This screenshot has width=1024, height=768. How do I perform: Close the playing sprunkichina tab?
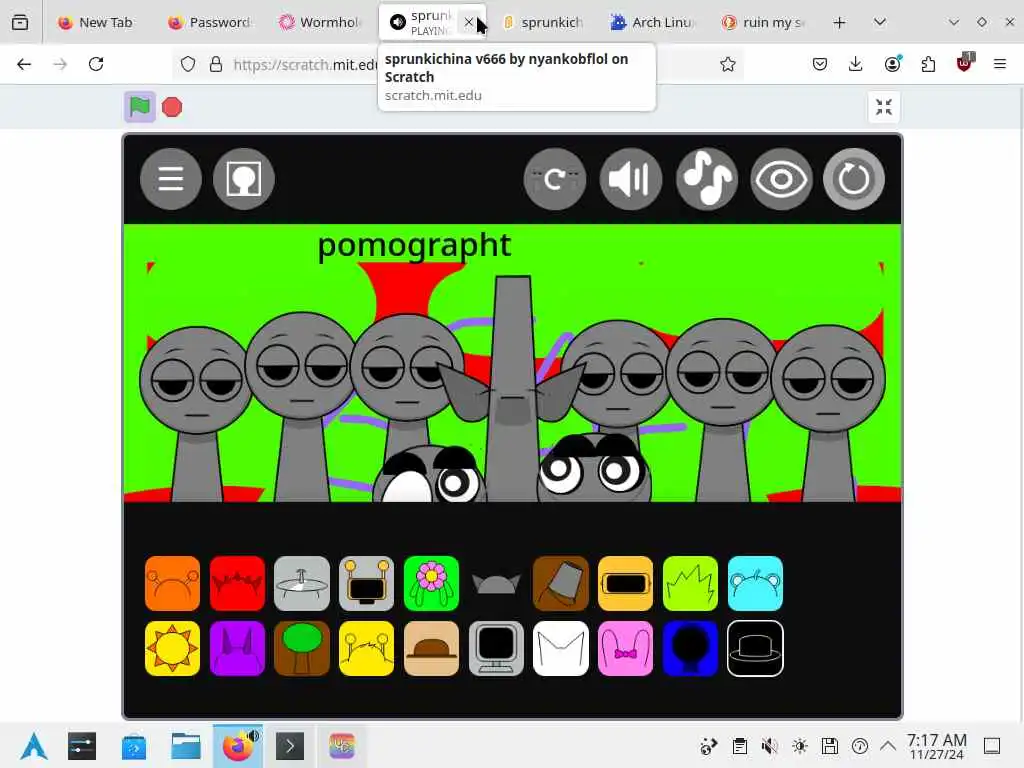(468, 22)
